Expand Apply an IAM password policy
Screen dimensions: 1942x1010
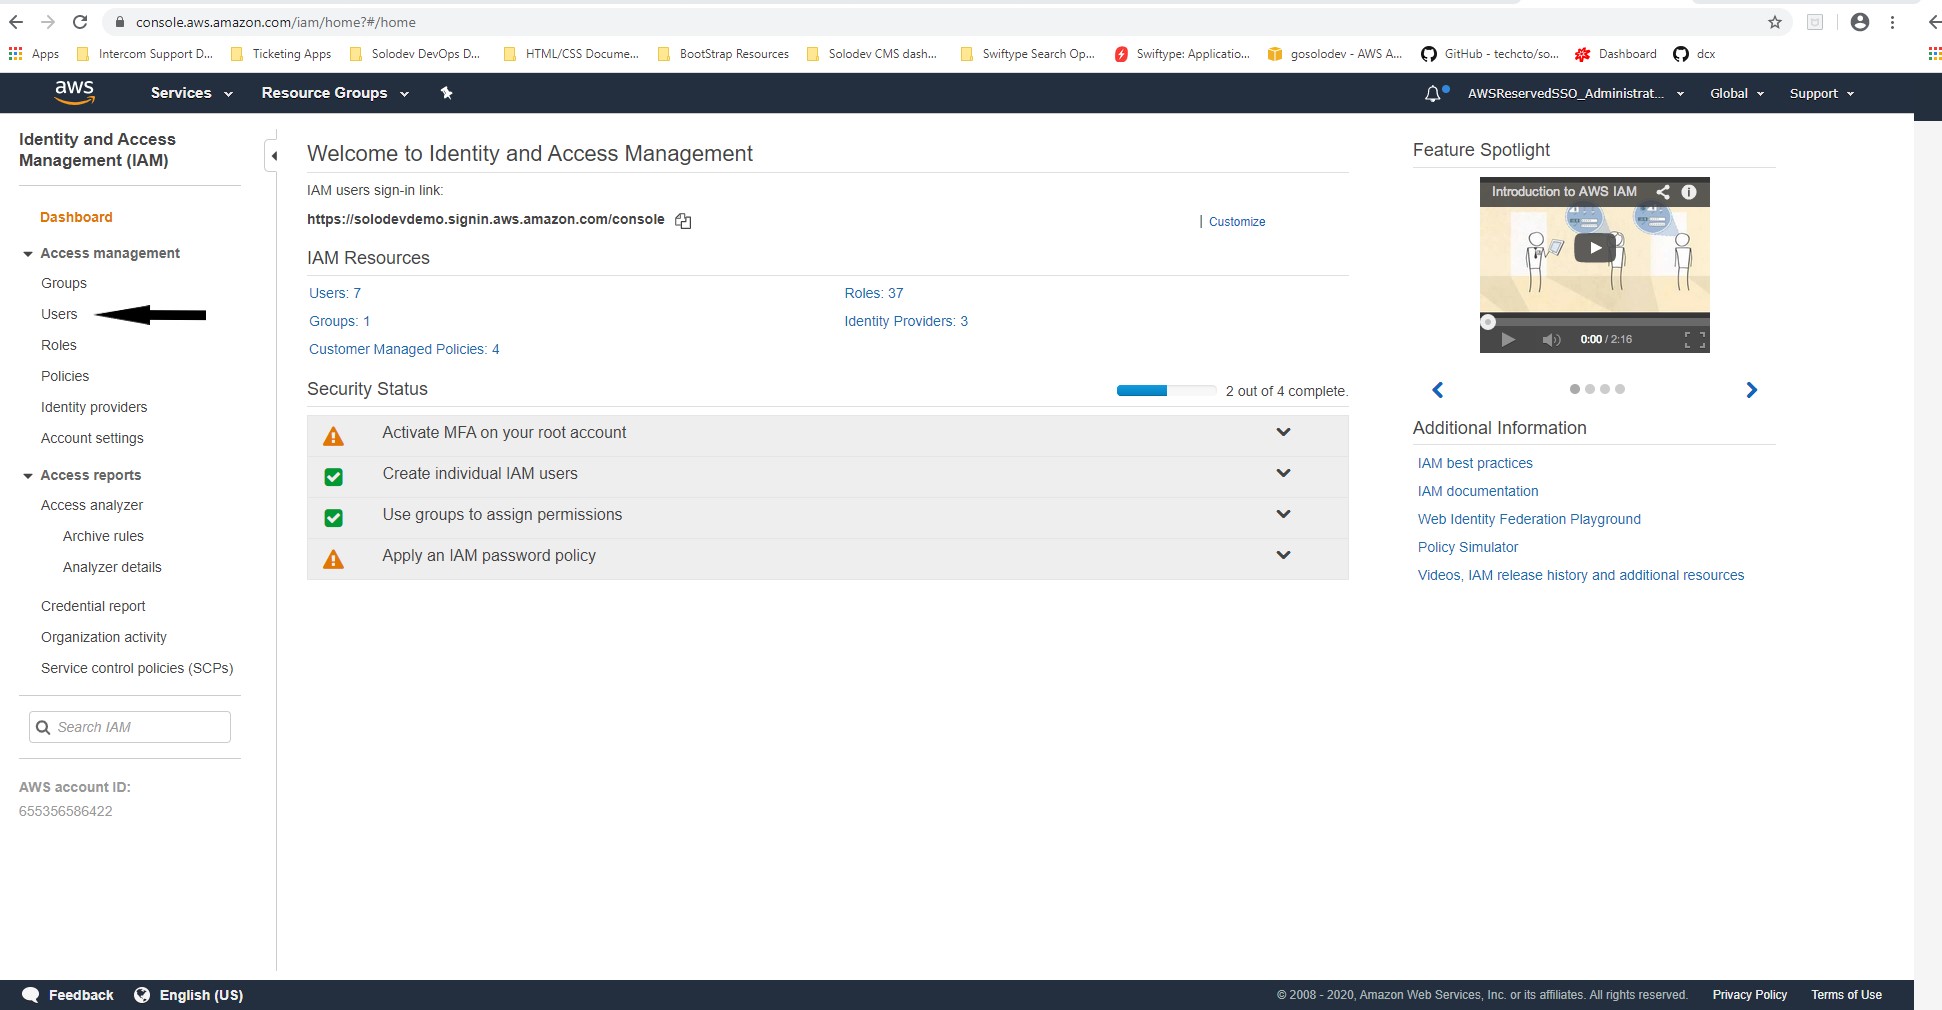point(1283,555)
